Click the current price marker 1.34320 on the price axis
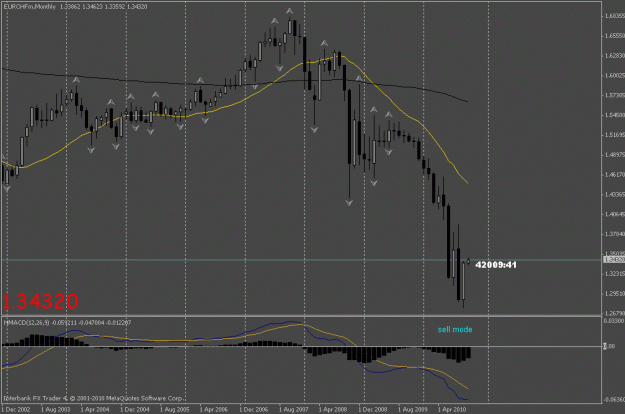 [614, 260]
